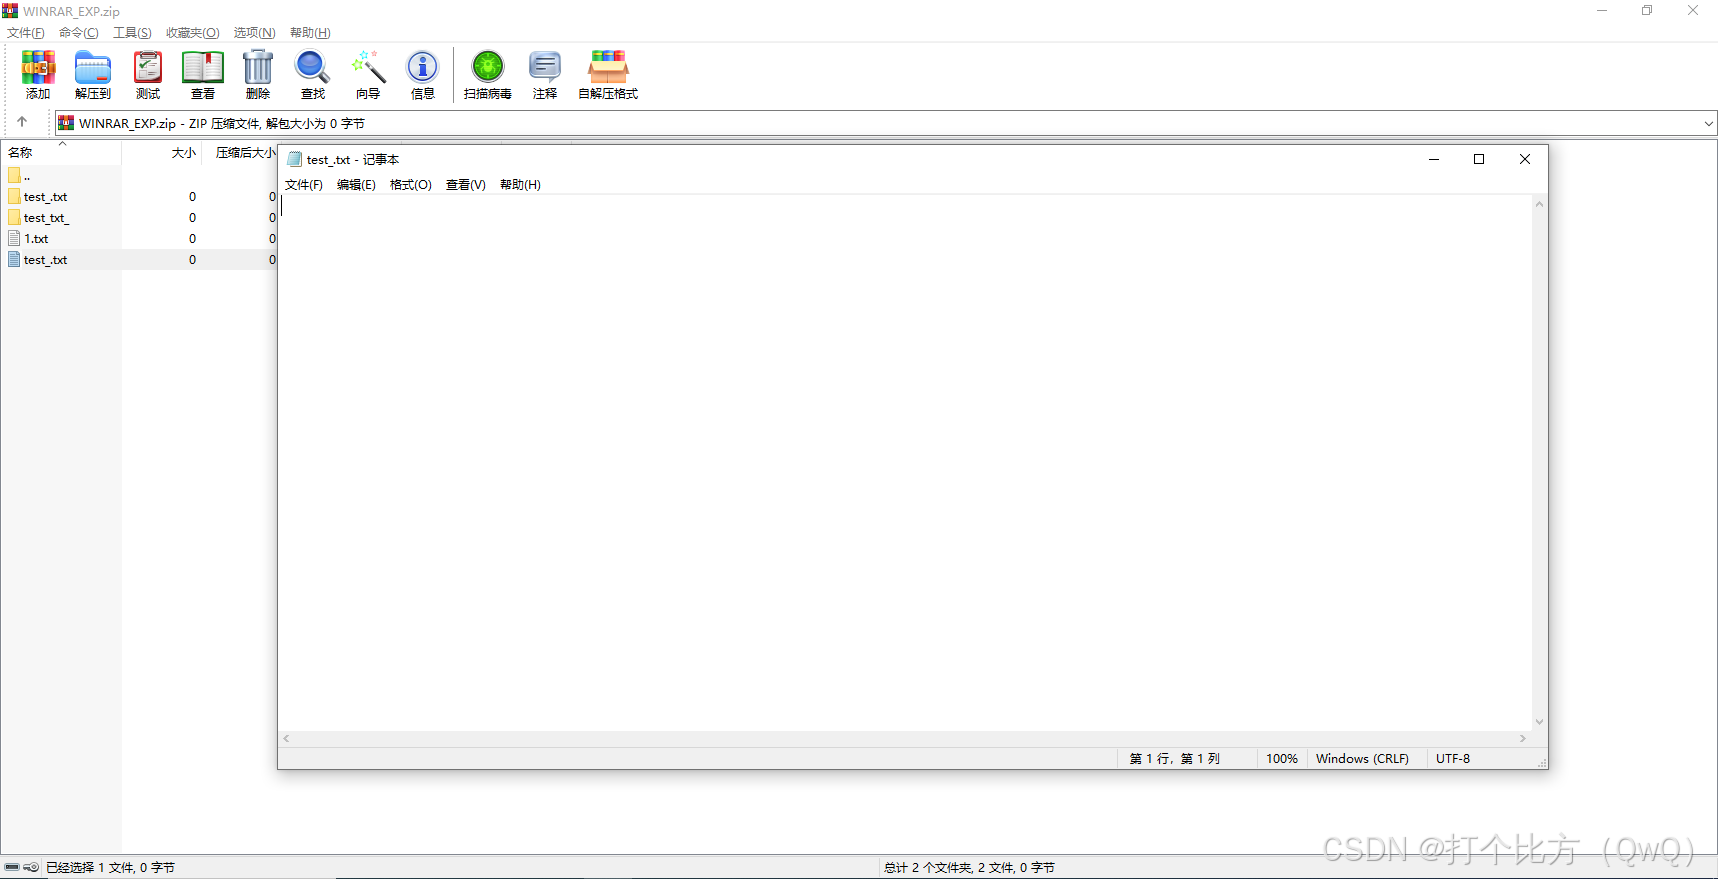1718x879 pixels.
Task: Open WinRAR 选项(N) menu
Action: pos(254,33)
